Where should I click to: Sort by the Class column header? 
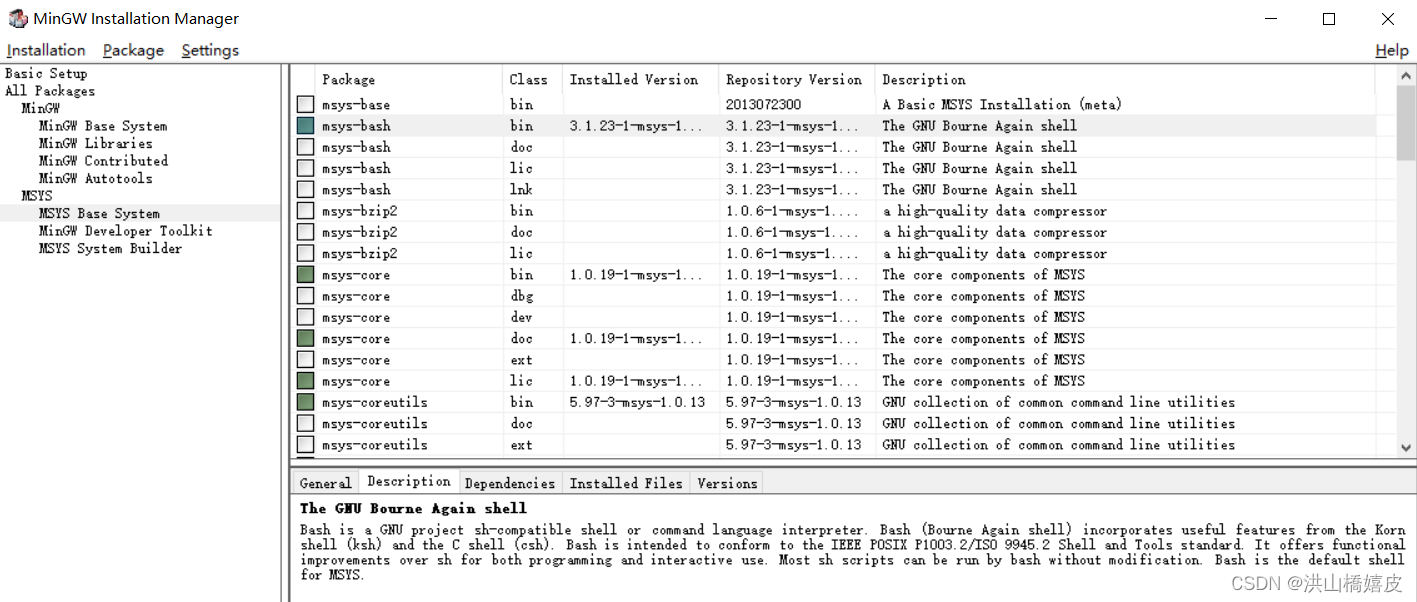point(532,79)
